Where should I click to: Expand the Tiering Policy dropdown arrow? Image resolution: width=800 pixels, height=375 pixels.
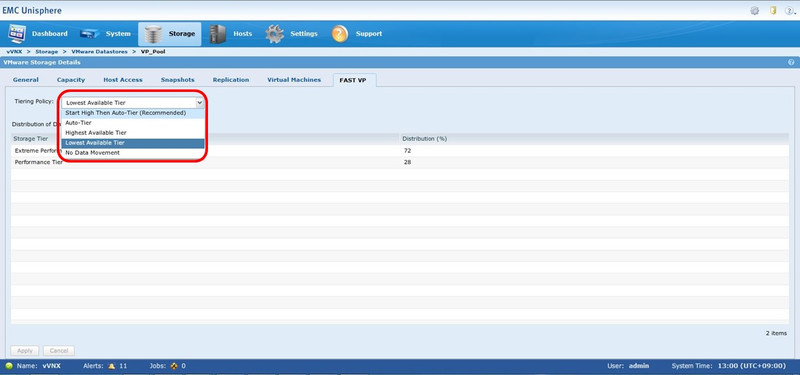[x=199, y=103]
